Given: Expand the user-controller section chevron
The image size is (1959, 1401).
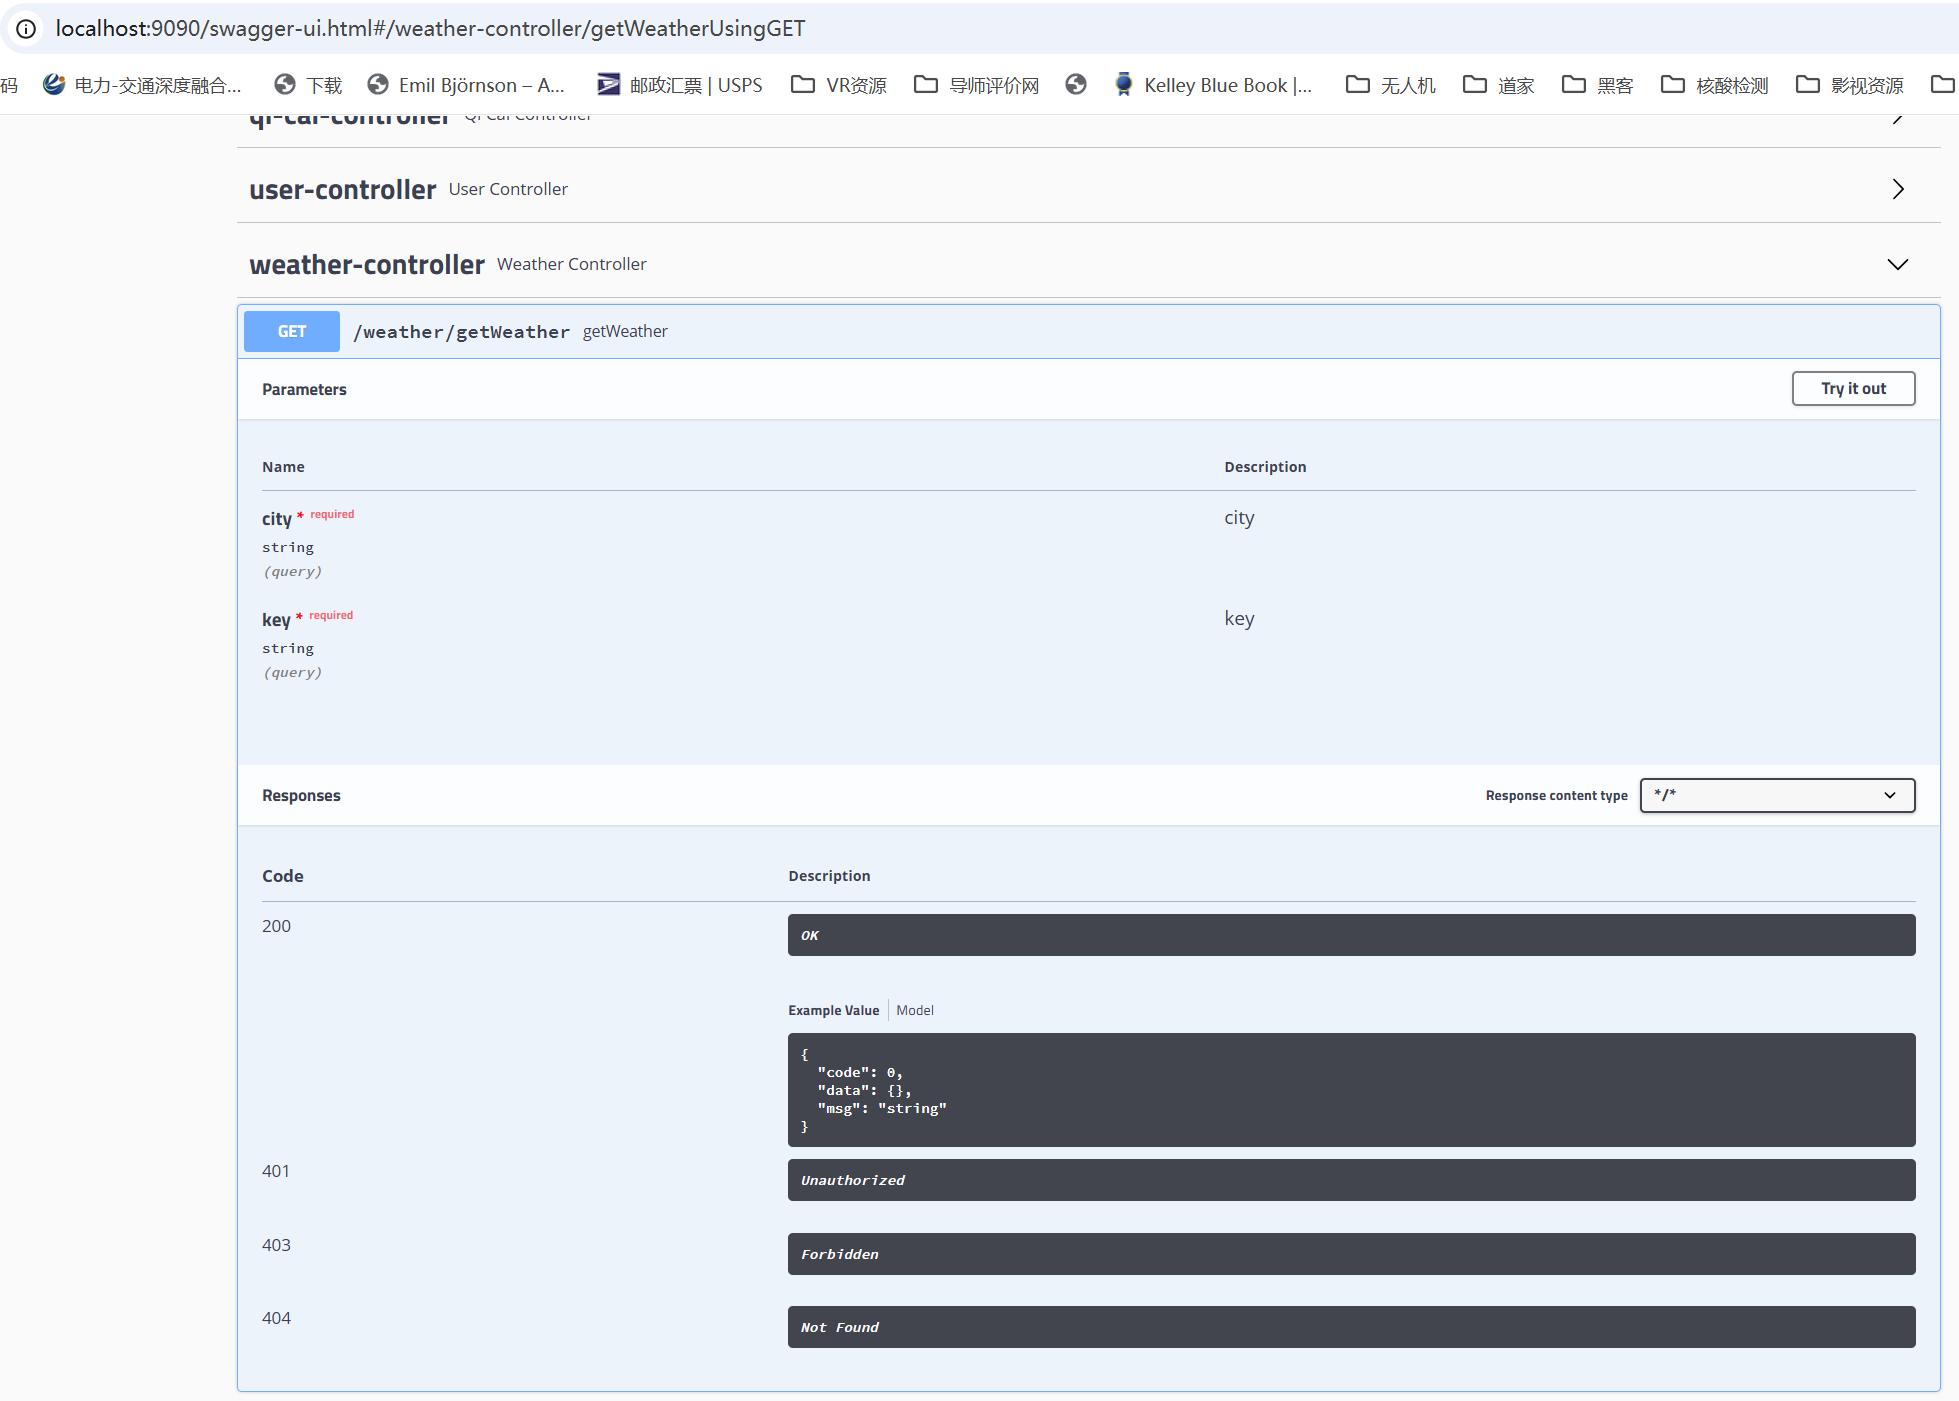Looking at the screenshot, I should point(1897,189).
